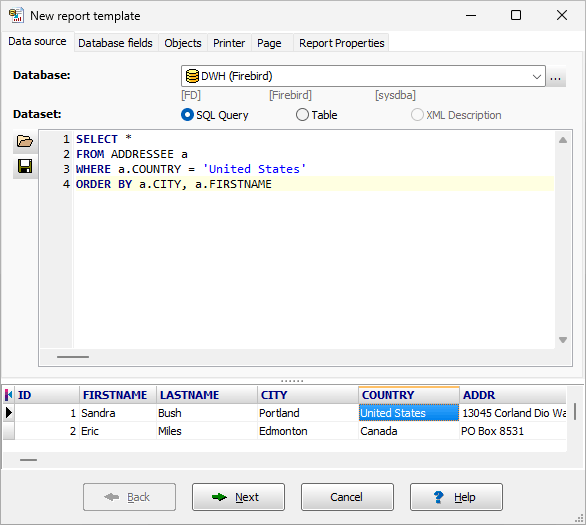The height and width of the screenshot is (525, 586).
Task: Click the SQL editor scroll down arrow
Action: pyautogui.click(x=563, y=340)
